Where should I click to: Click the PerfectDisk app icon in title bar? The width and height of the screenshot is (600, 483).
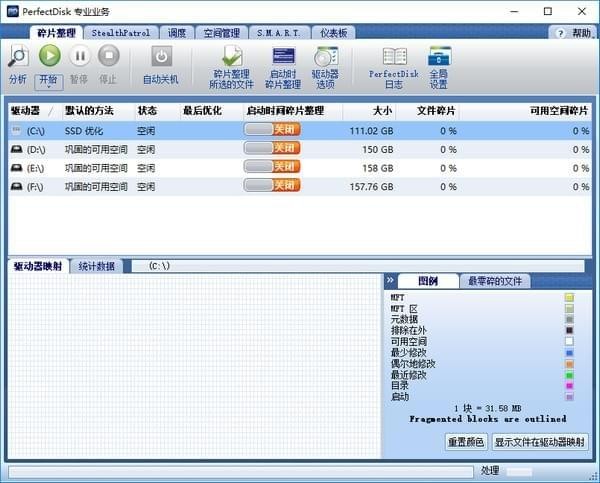pyautogui.click(x=13, y=11)
